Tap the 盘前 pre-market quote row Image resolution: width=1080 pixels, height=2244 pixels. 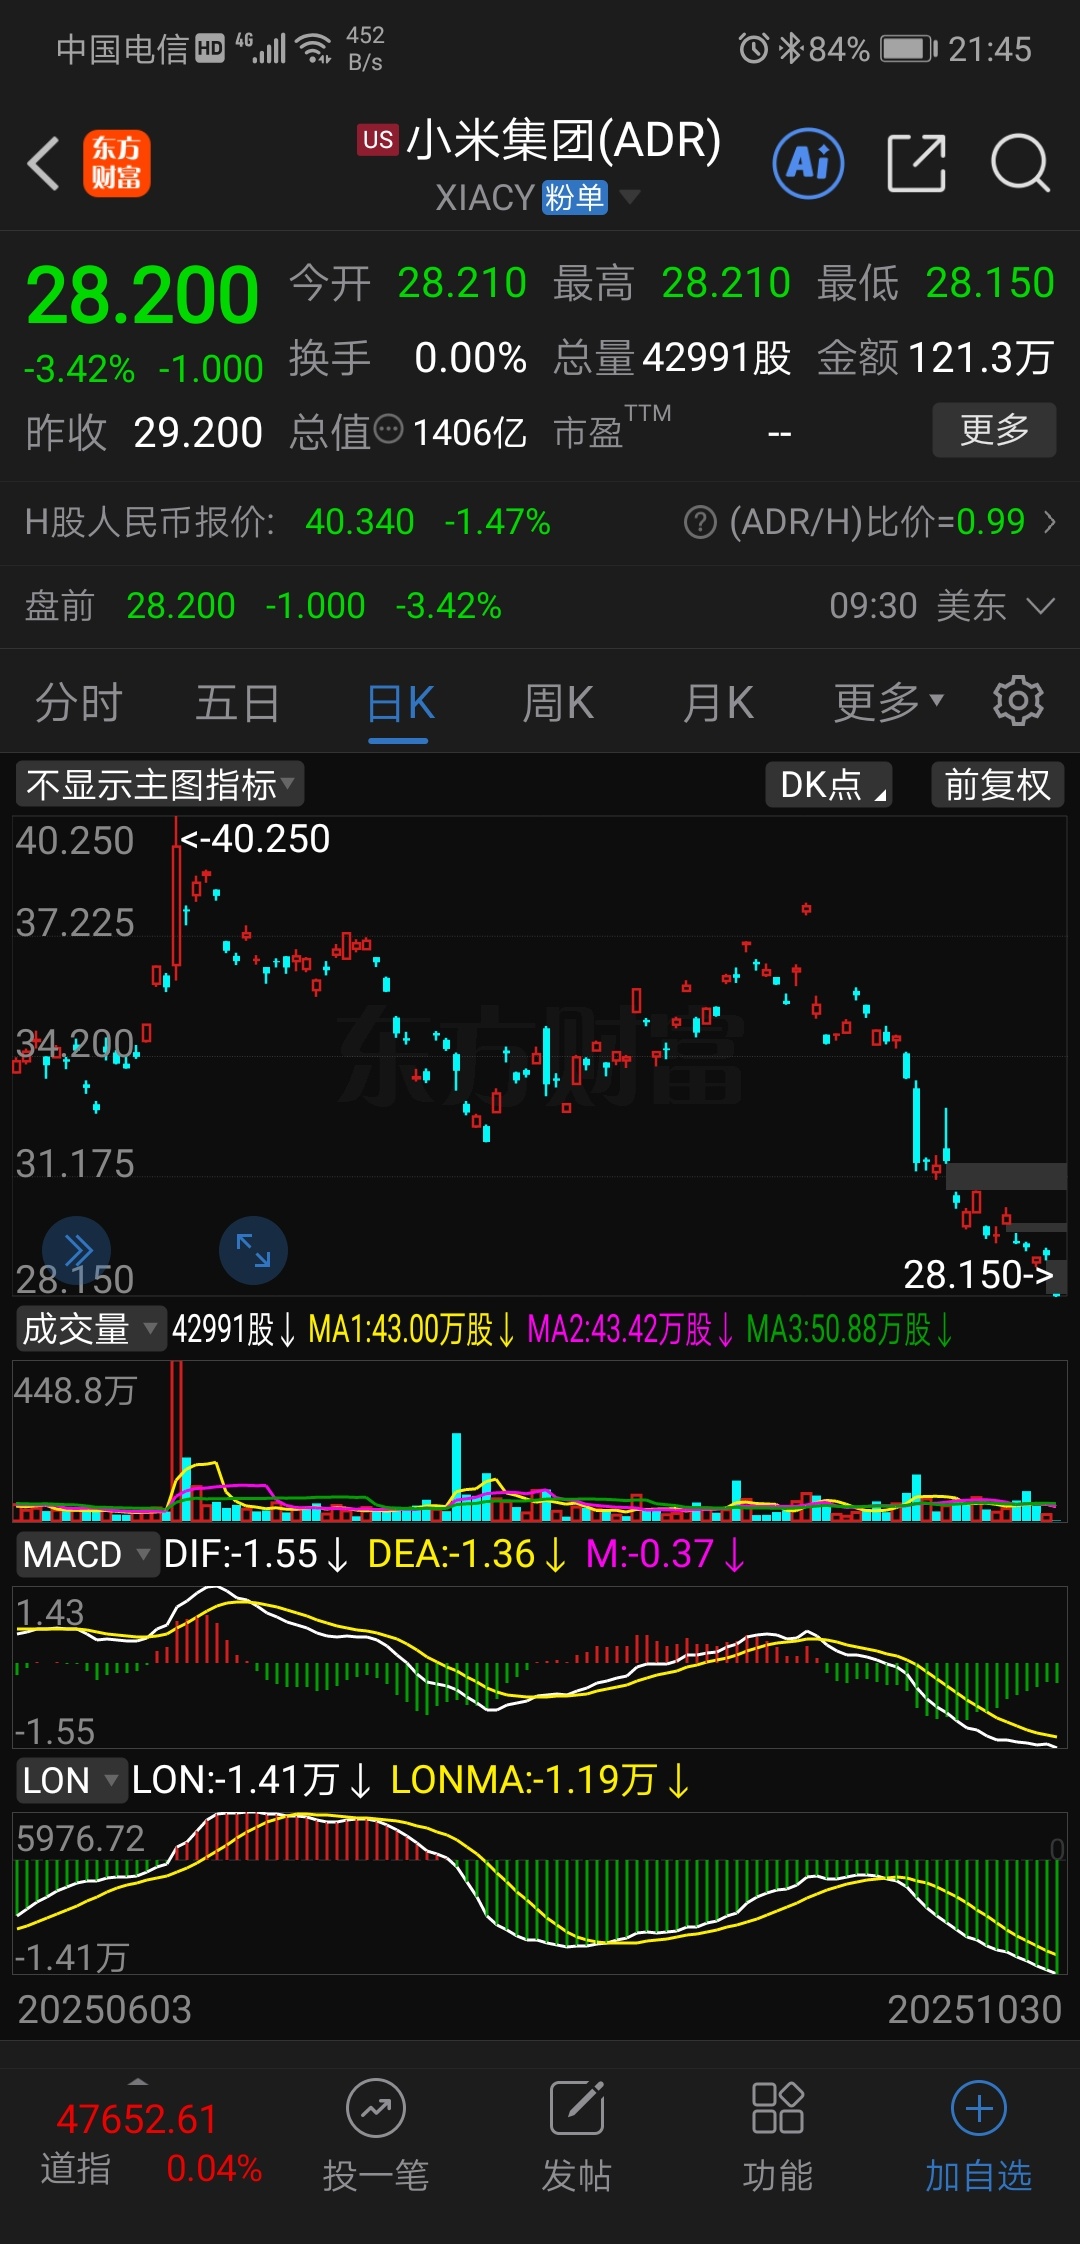[x=540, y=606]
